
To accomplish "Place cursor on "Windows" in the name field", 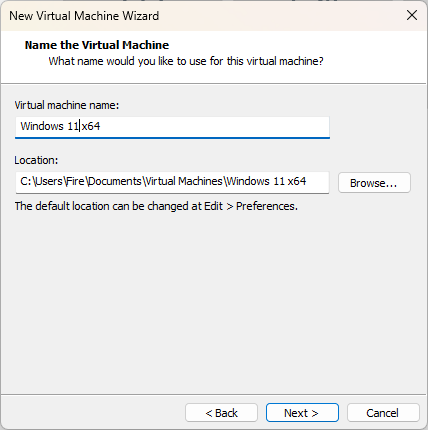I will (x=42, y=126).
